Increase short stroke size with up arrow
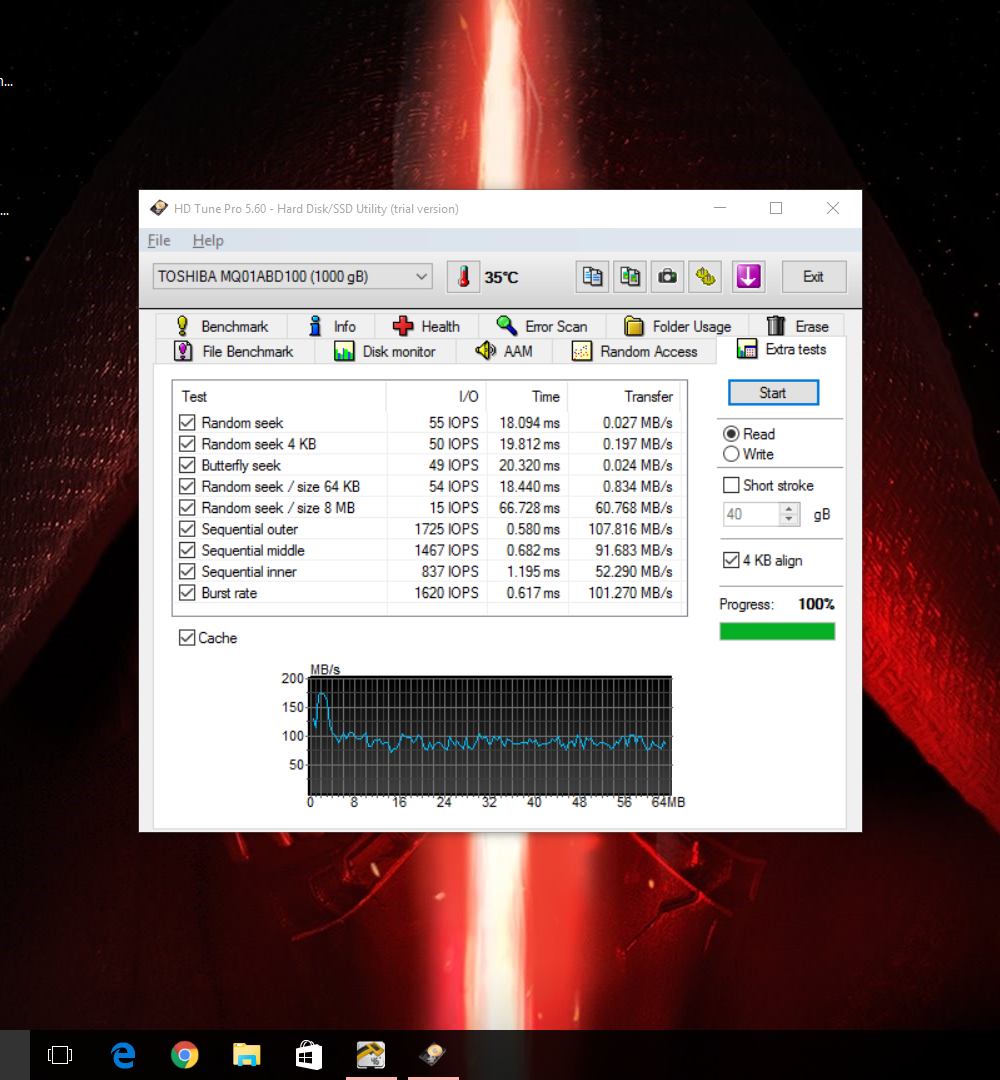The width and height of the screenshot is (1000, 1080). 789,509
